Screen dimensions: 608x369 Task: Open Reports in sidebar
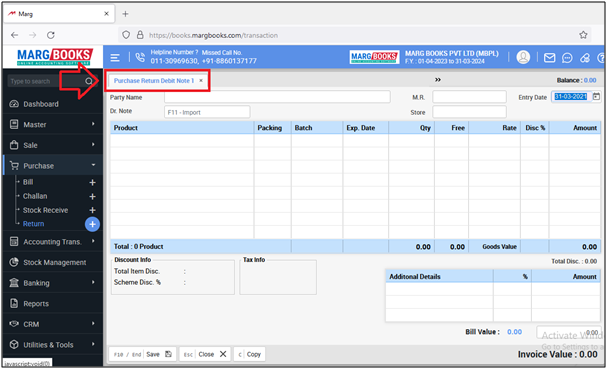[x=53, y=303]
